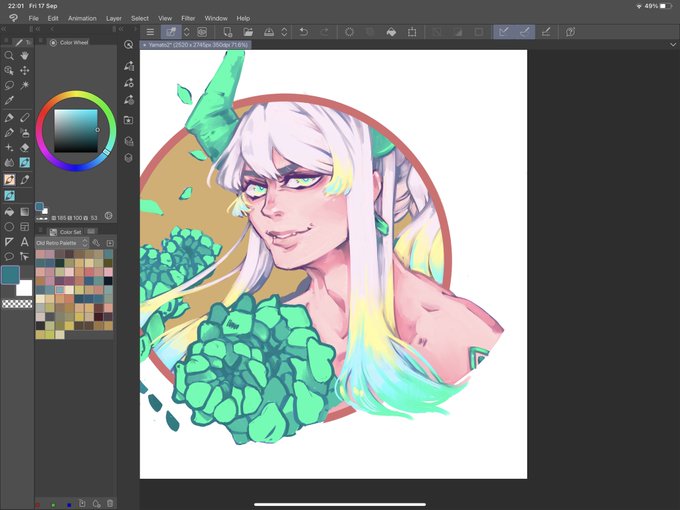Toggle Snap to Ruler in command bar
The width and height of the screenshot is (680, 510).
click(x=503, y=32)
